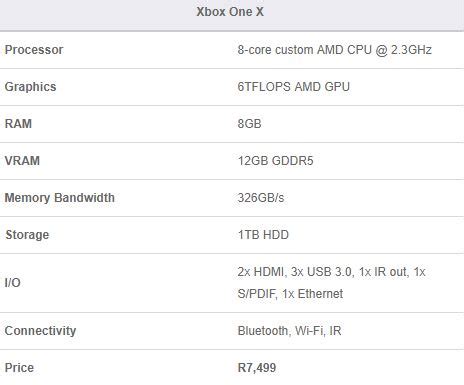This screenshot has height=385, width=464.
Task: Click the 8-core custom AMD CPU value
Action: click(335, 50)
